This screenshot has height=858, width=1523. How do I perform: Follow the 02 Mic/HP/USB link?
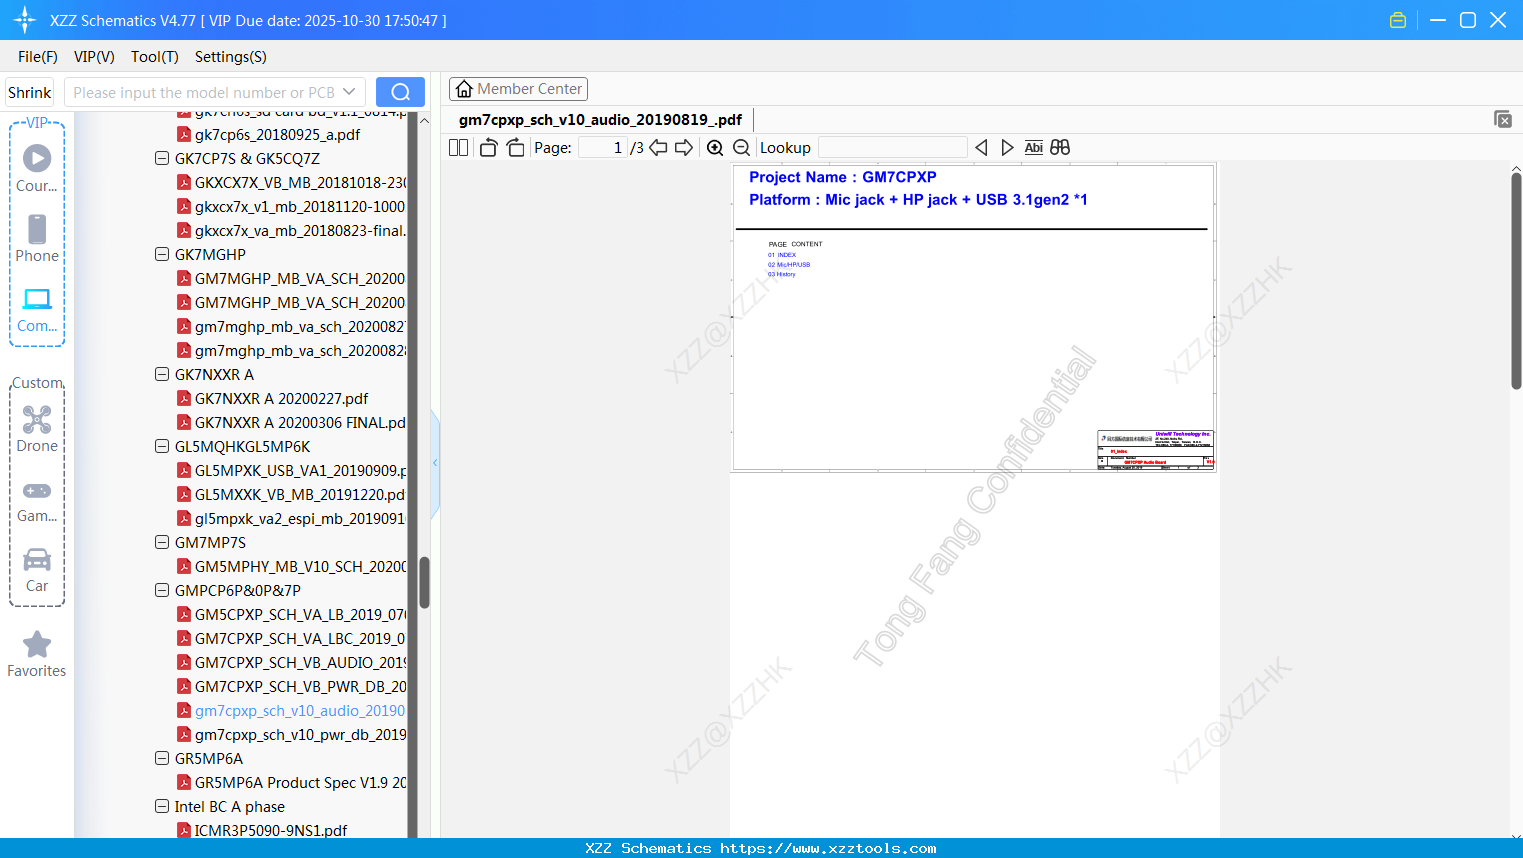789,265
